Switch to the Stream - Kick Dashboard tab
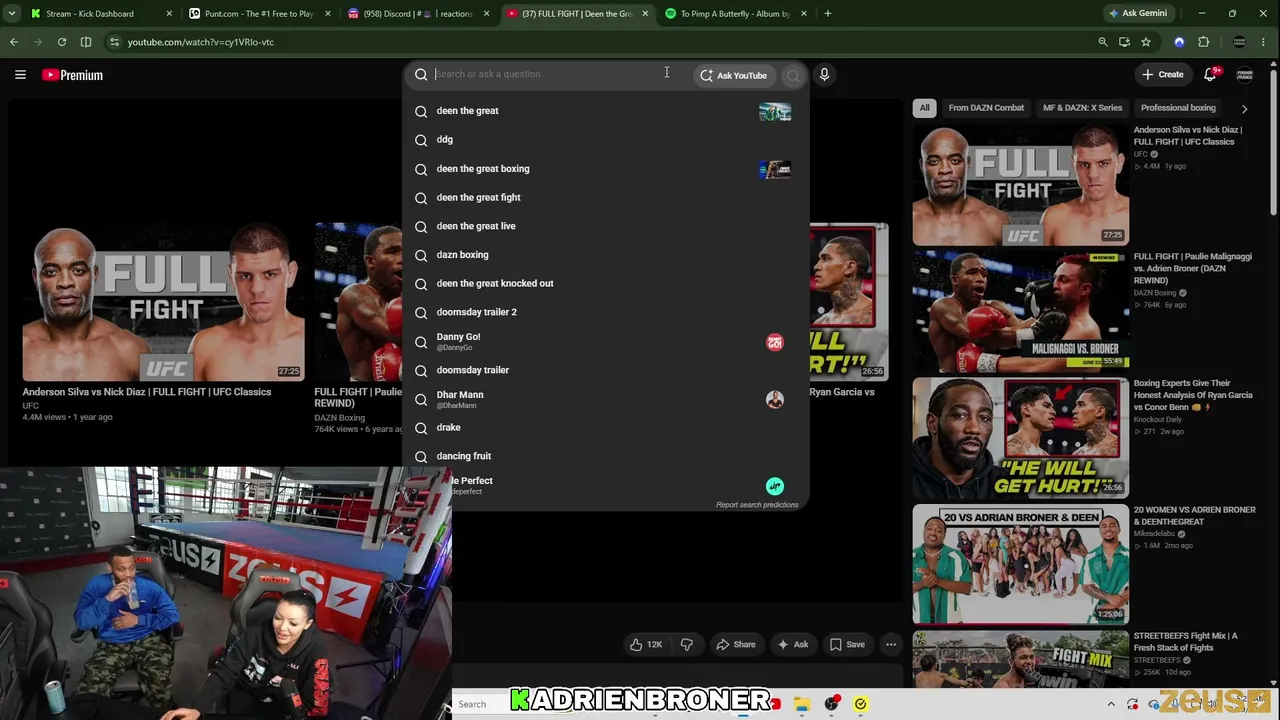Image resolution: width=1280 pixels, height=720 pixels. [90, 14]
